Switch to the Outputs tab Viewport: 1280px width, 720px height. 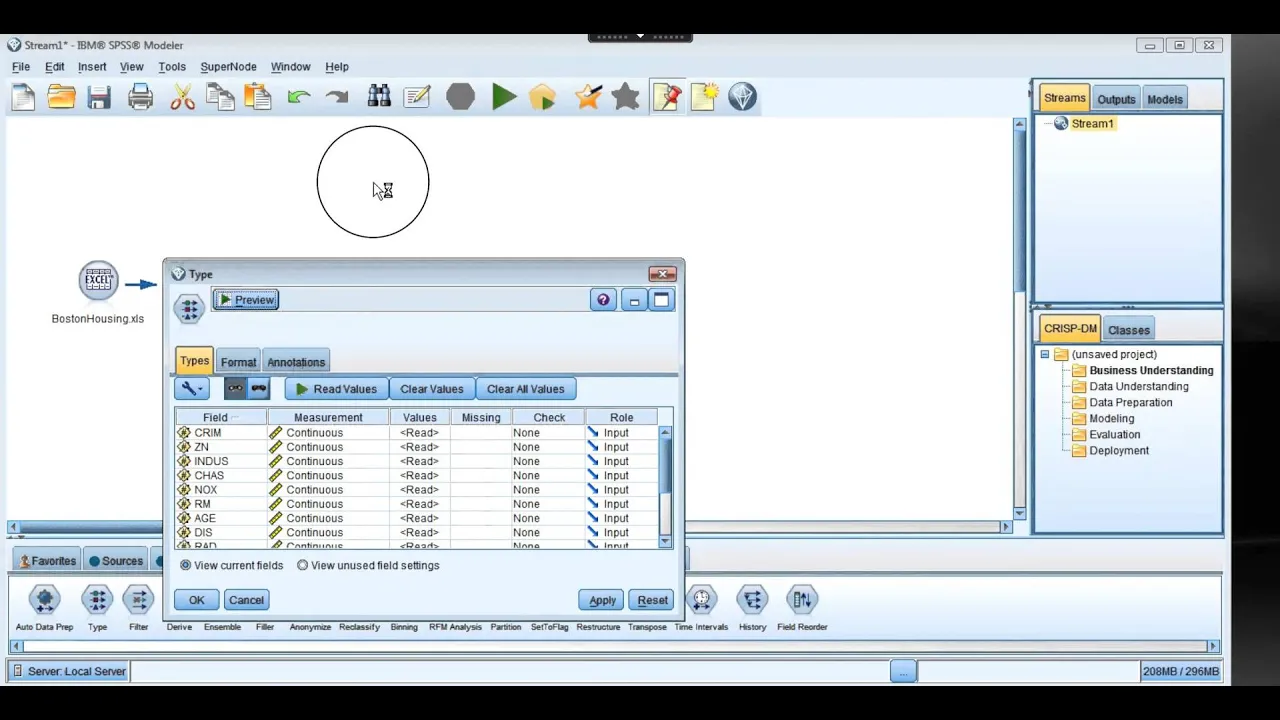coord(1116,99)
